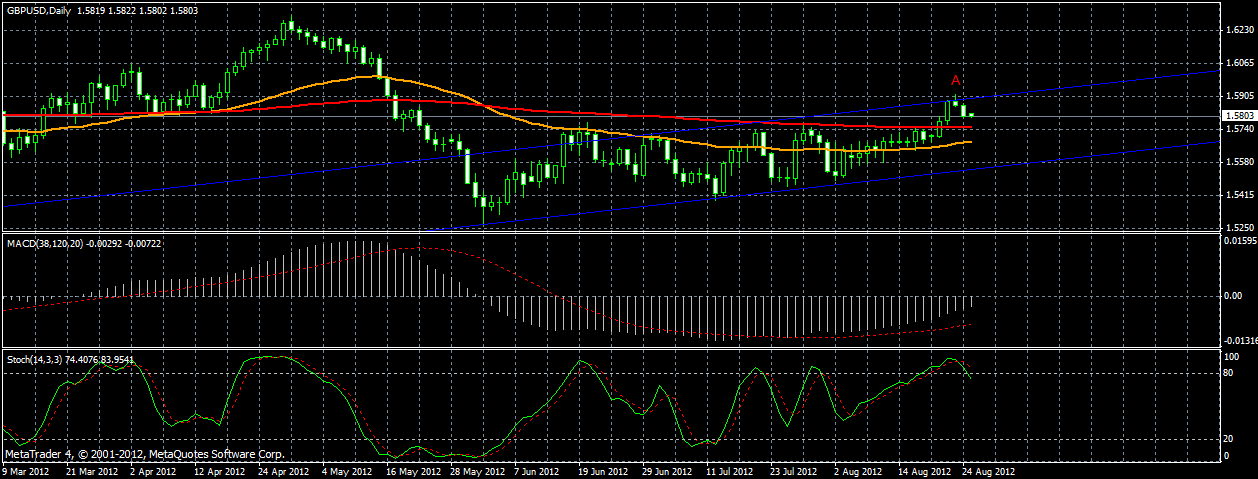Viewport: 1258px width, 479px height.
Task: Click the 29 Jun 2012 date label
Action: (x=668, y=471)
